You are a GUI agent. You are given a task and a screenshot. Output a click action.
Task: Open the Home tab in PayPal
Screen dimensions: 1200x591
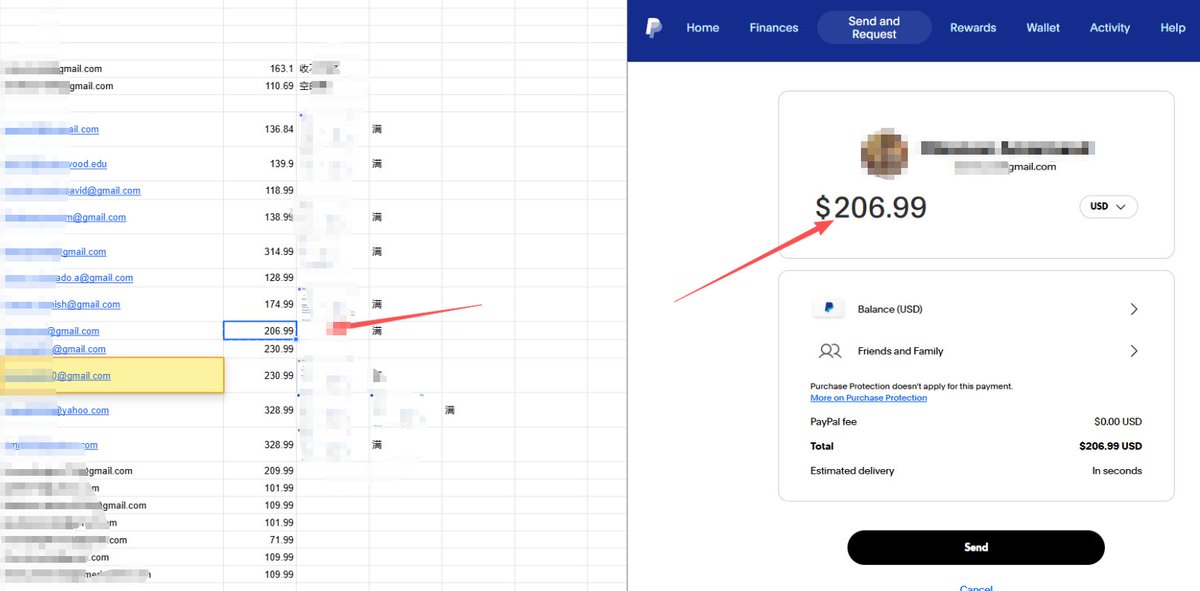[703, 28]
